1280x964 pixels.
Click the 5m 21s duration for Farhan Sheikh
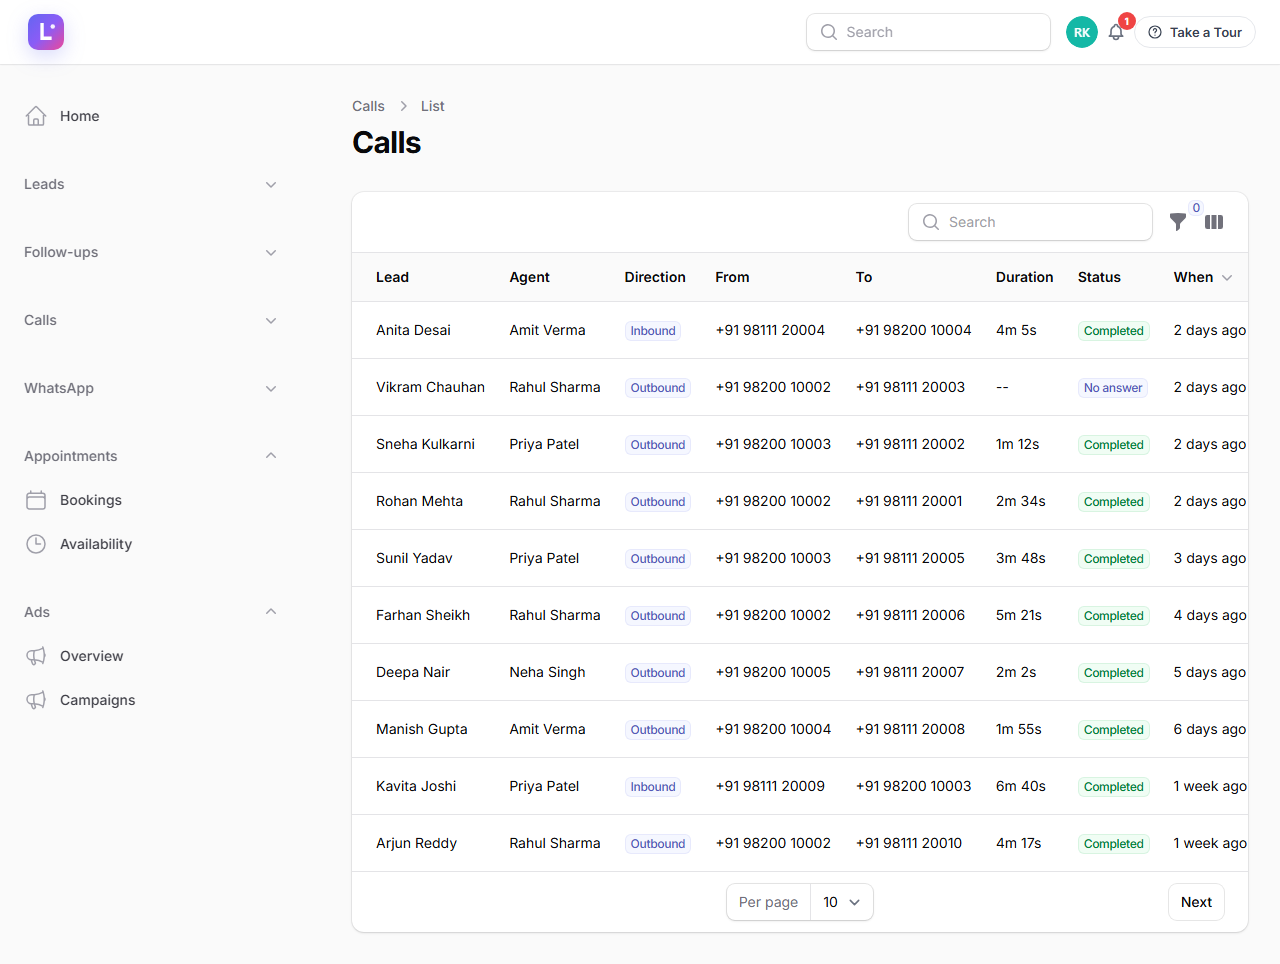(1019, 615)
